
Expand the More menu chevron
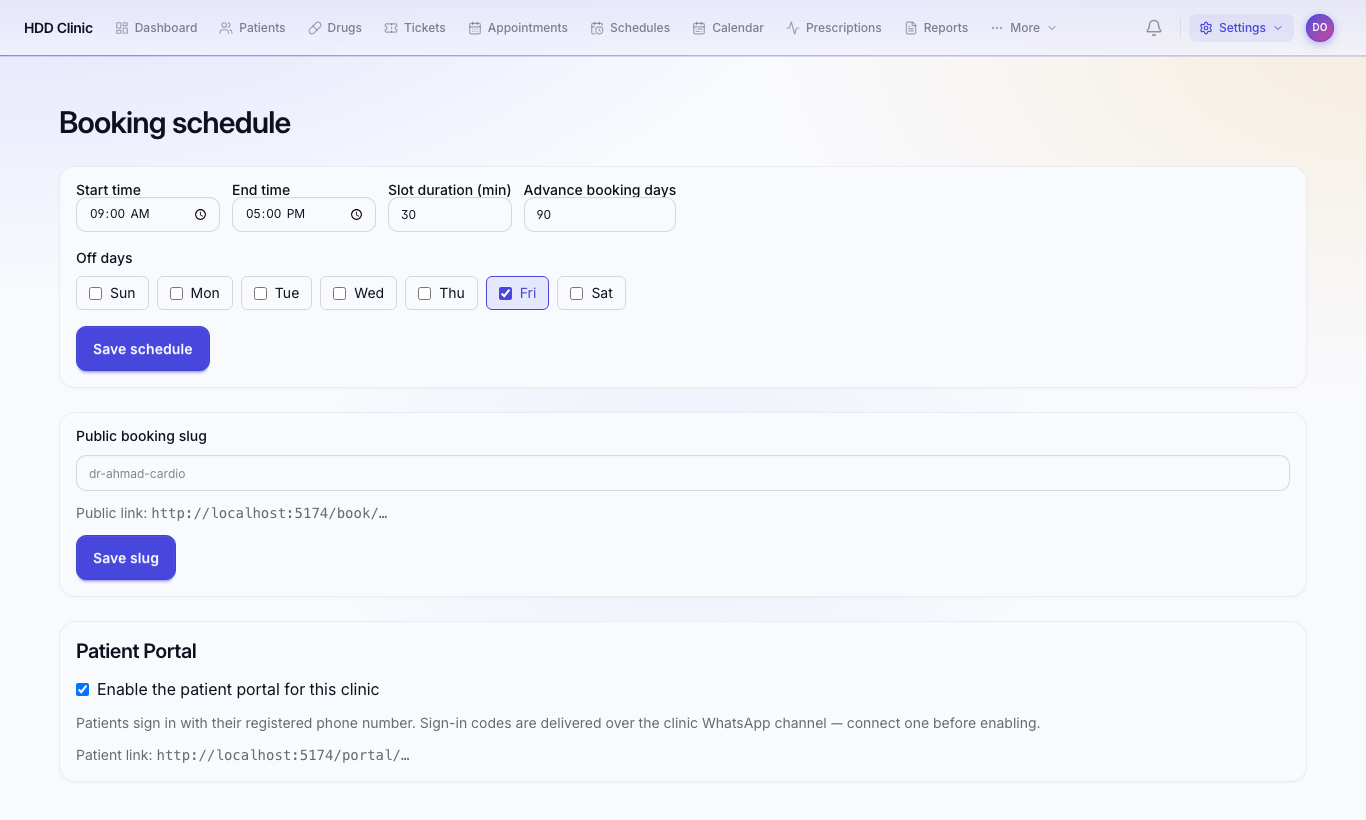point(1052,28)
